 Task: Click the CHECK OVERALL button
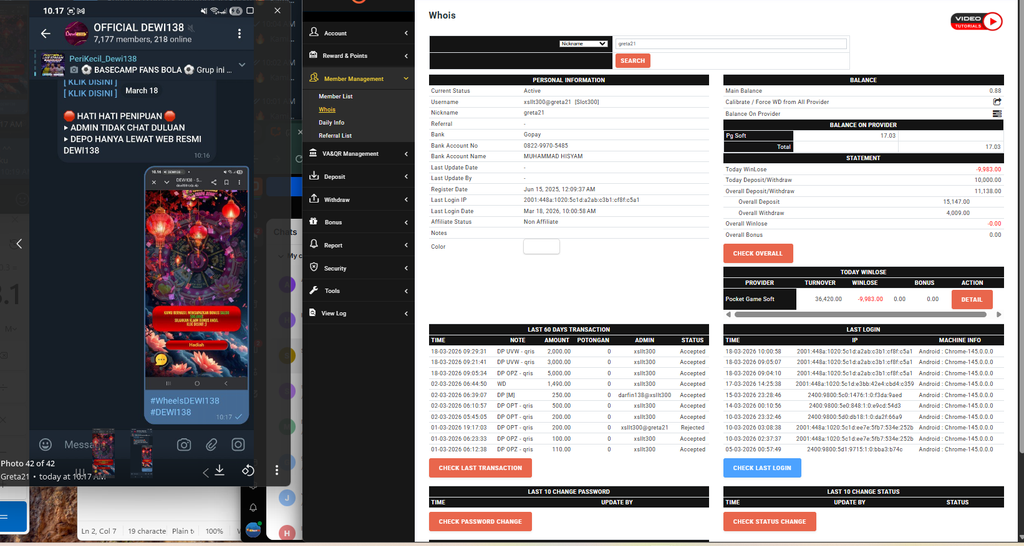[758, 253]
